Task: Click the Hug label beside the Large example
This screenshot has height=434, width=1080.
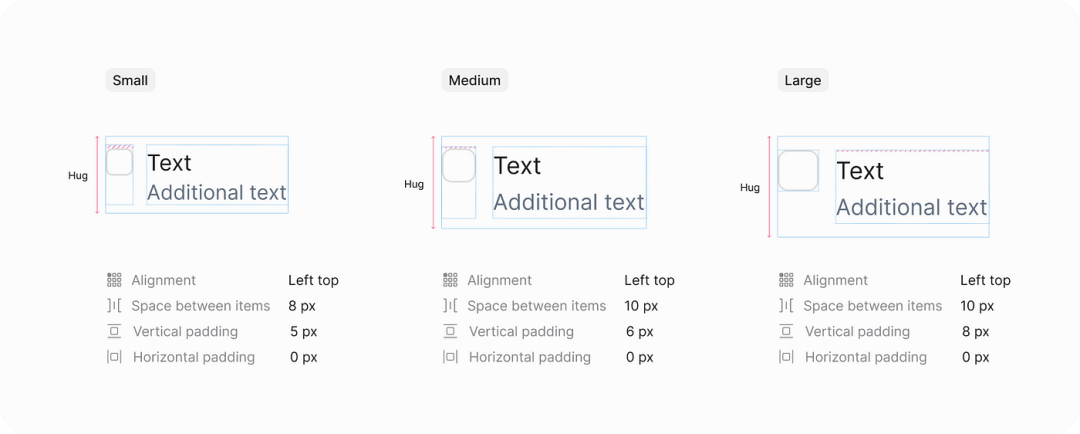Action: (x=750, y=187)
